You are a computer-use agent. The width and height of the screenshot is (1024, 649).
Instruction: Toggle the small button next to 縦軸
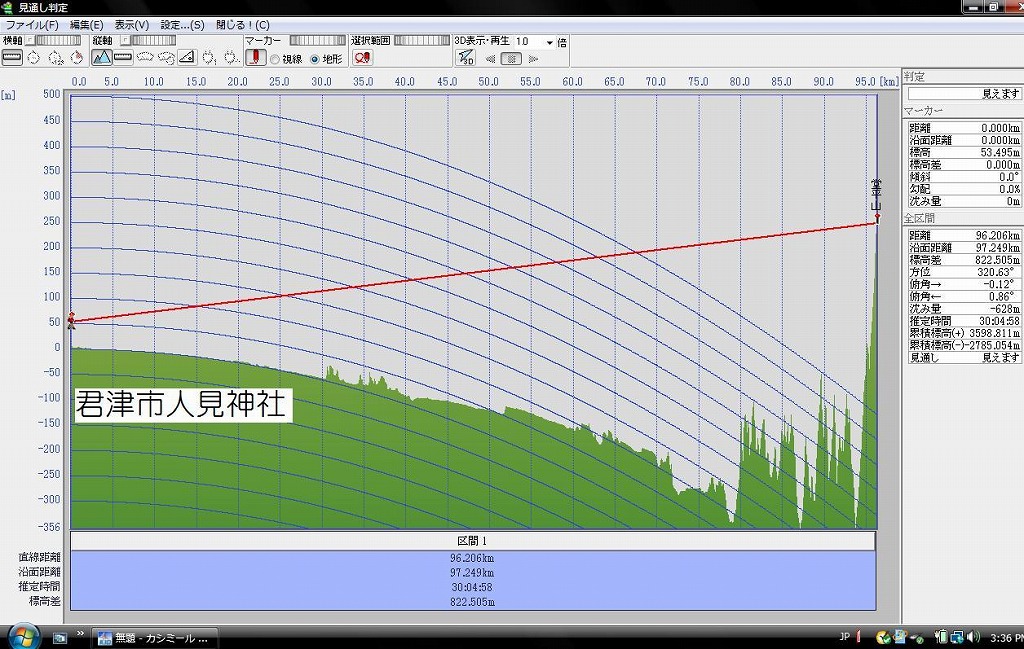[125, 40]
